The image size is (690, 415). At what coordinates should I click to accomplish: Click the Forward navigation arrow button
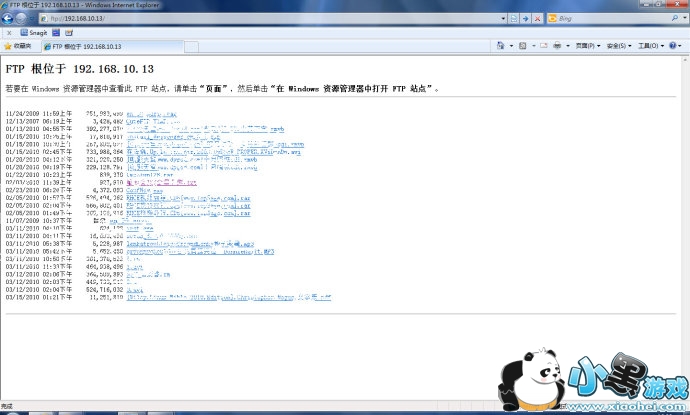(x=21, y=18)
